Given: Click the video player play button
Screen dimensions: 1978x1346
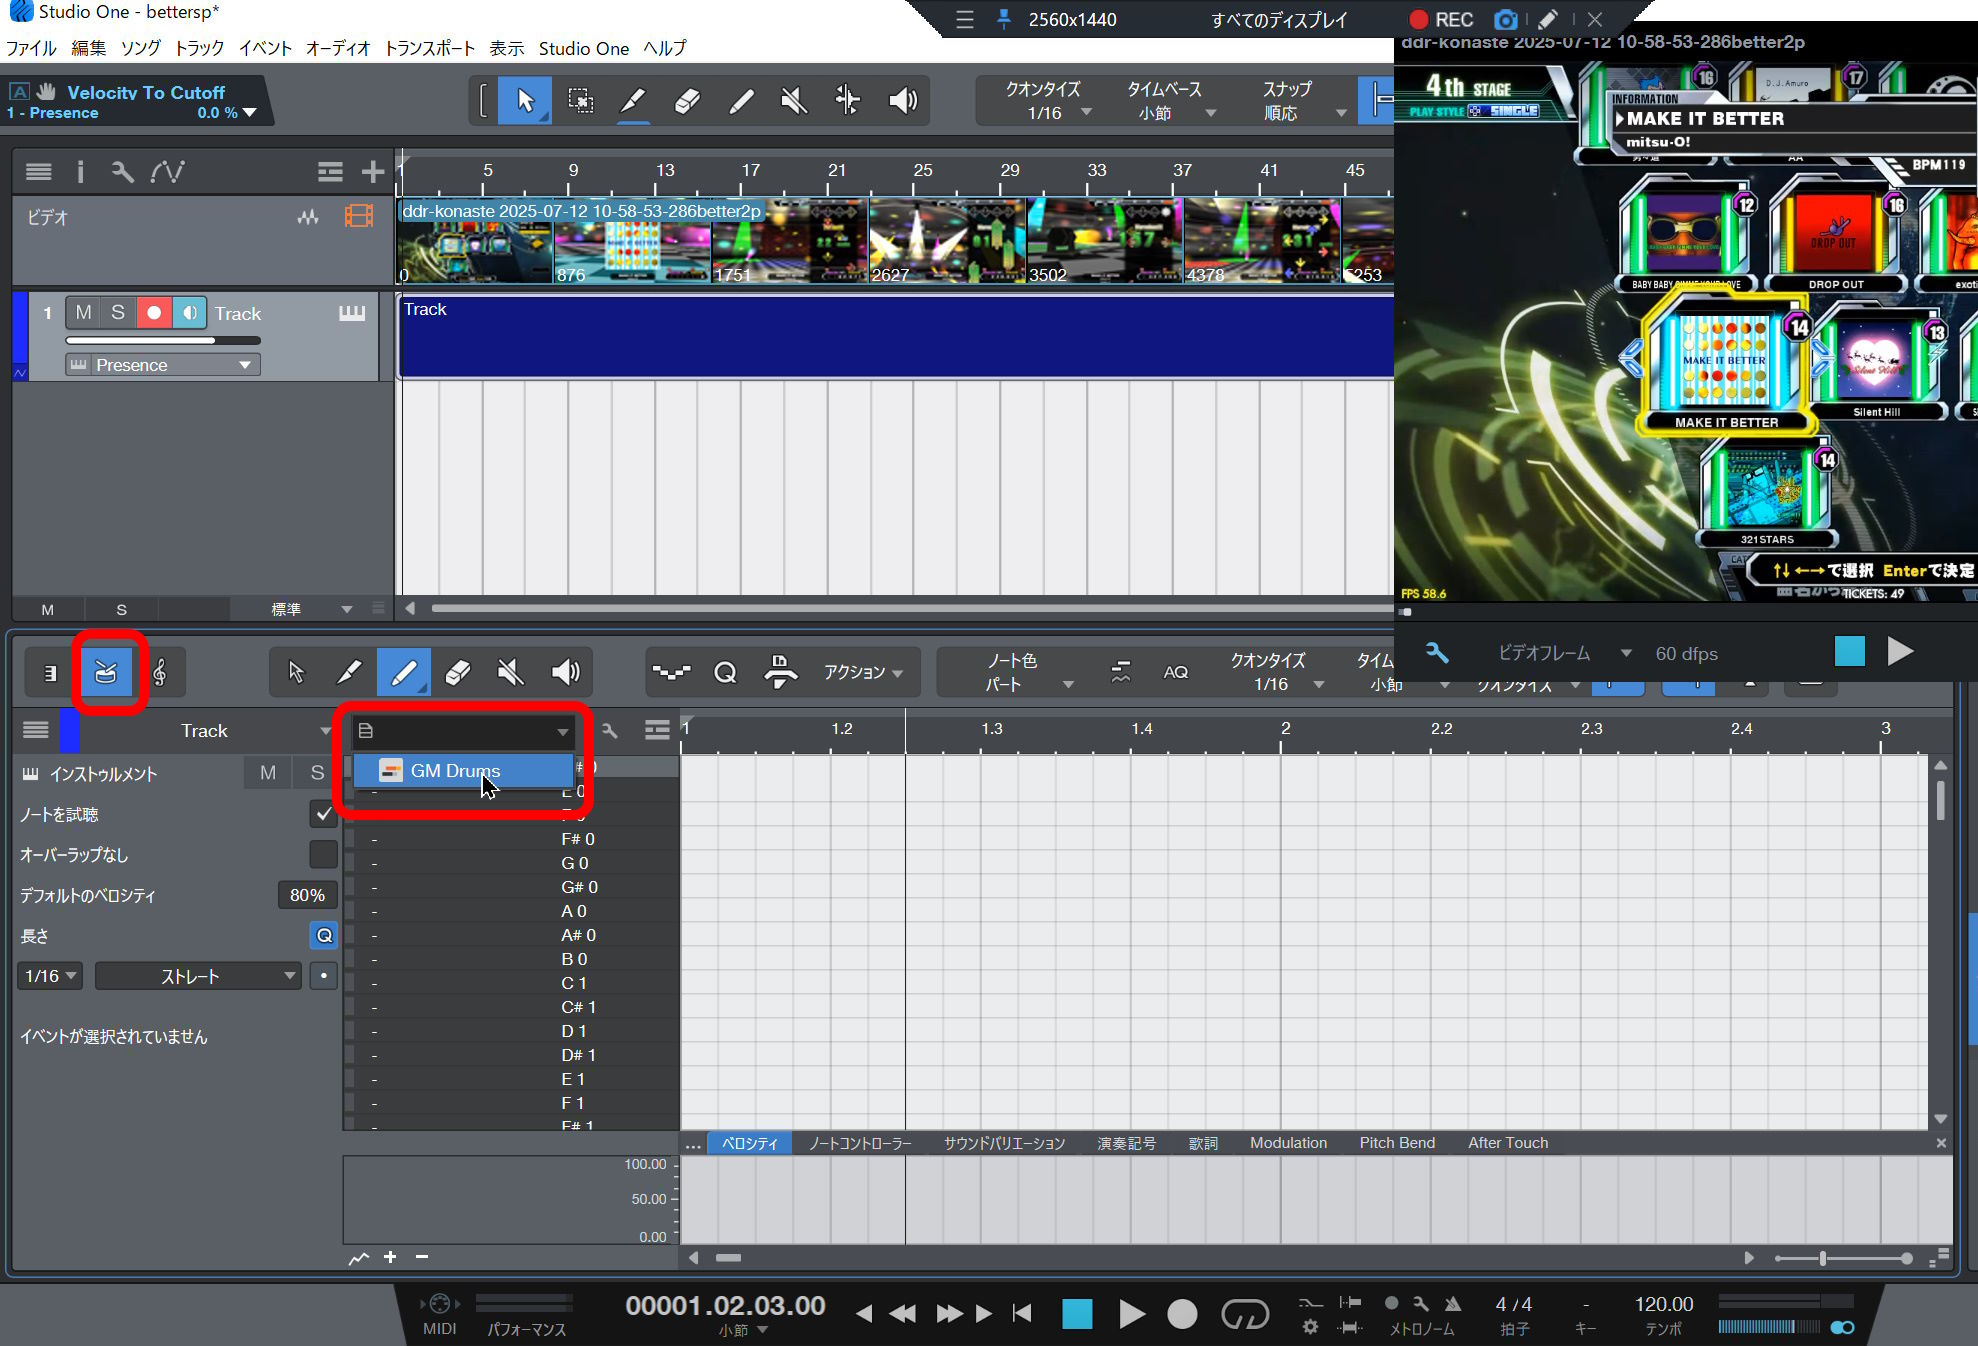Looking at the screenshot, I should [x=1900, y=651].
